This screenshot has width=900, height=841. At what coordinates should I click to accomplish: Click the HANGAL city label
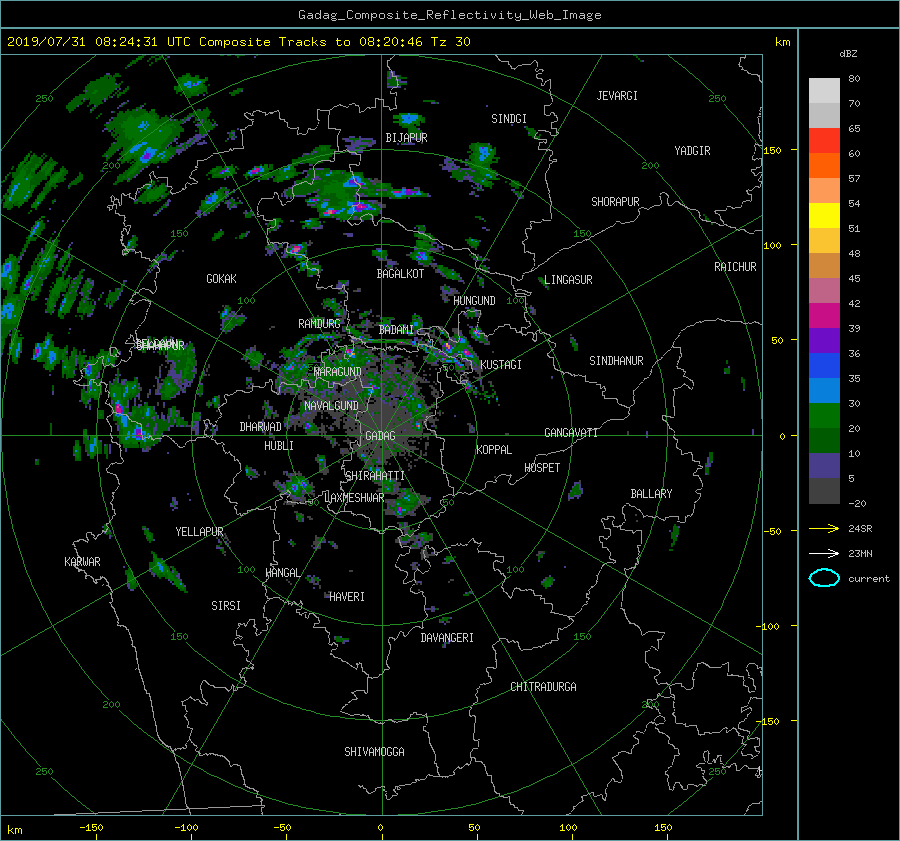tap(283, 573)
